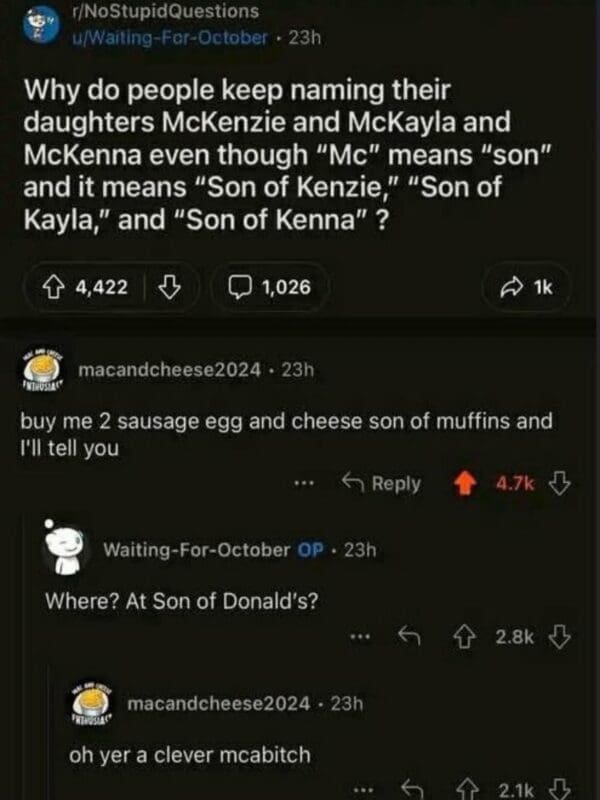Upvote the Son of Donald's comment
Screen dimensions: 600x800
[463, 634]
